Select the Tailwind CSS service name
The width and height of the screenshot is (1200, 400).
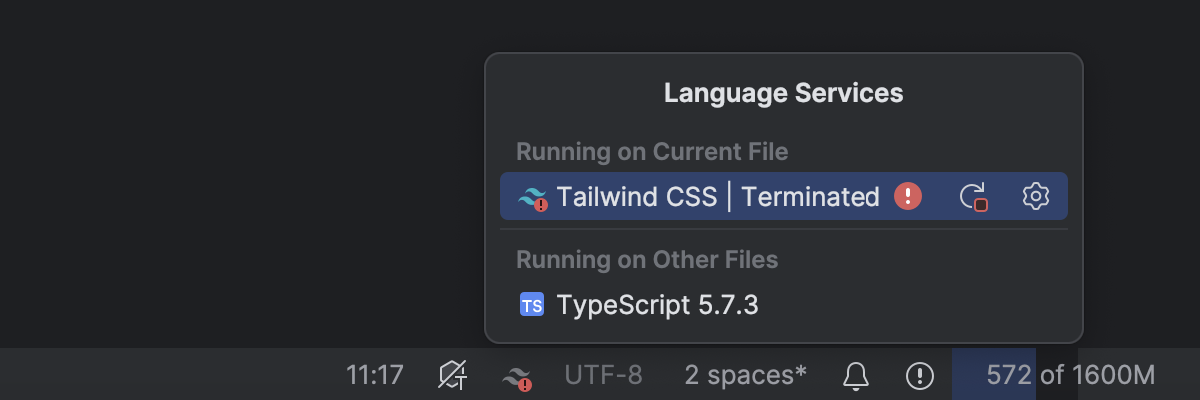tap(637, 197)
